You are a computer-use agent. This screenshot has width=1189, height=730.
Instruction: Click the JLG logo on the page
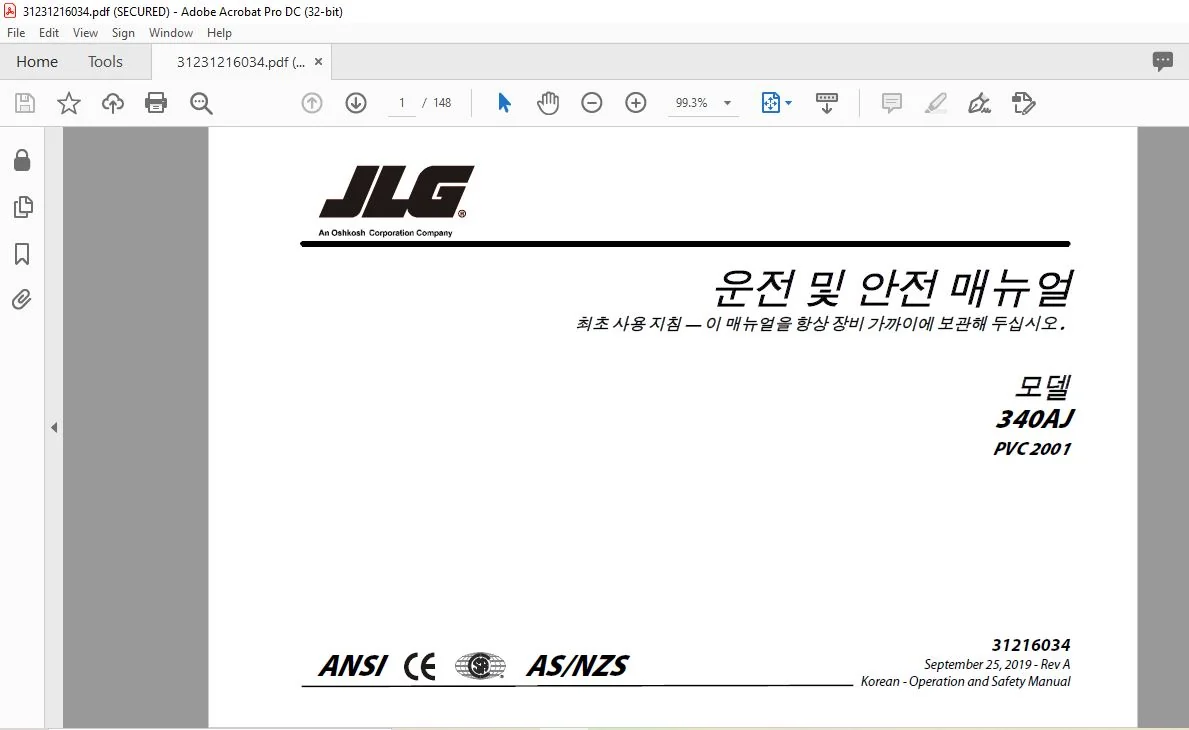click(x=396, y=192)
